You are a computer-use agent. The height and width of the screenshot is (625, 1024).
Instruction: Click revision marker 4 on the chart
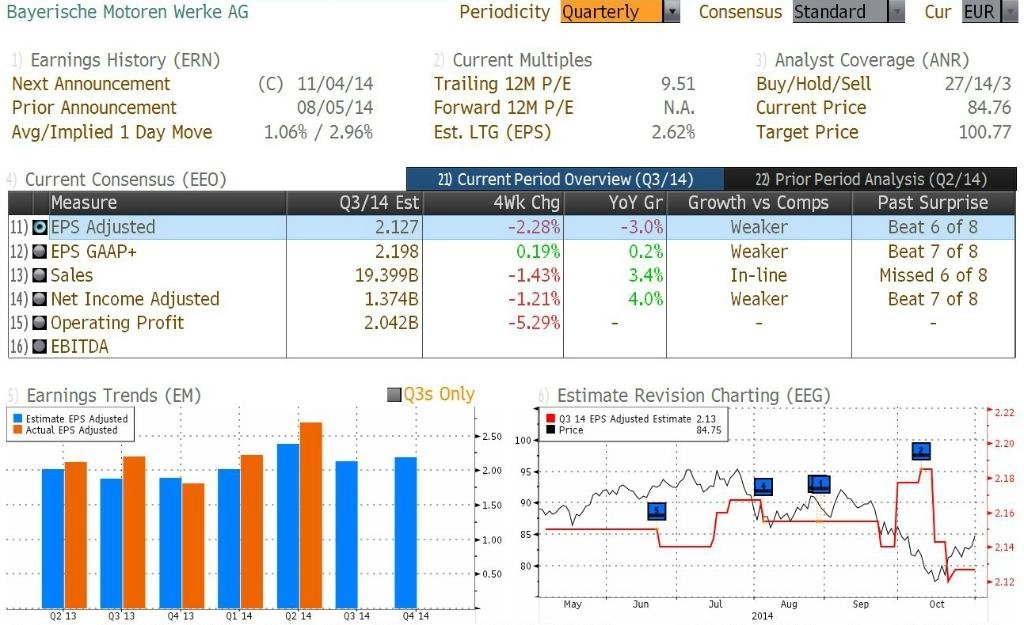coord(763,487)
